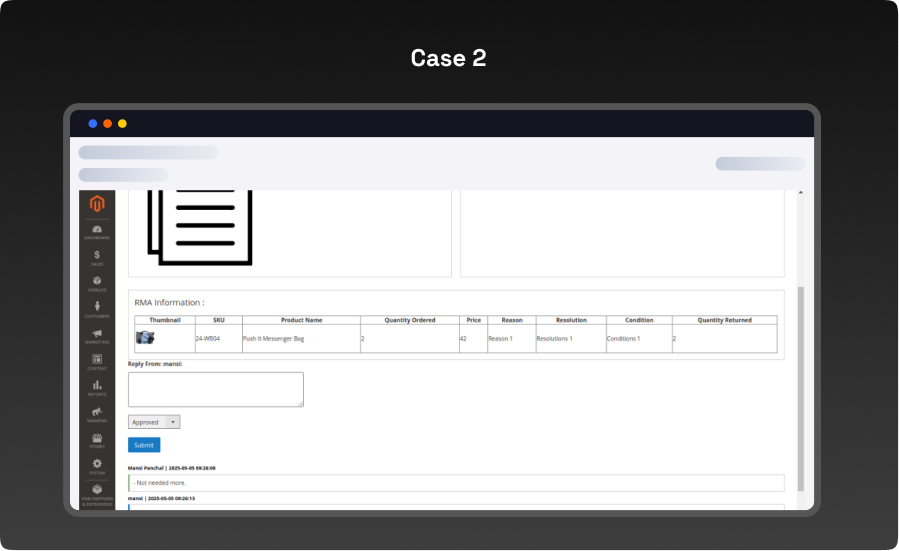Open the Dashboard section in the sidebar
This screenshot has height=551, width=899.
97,231
